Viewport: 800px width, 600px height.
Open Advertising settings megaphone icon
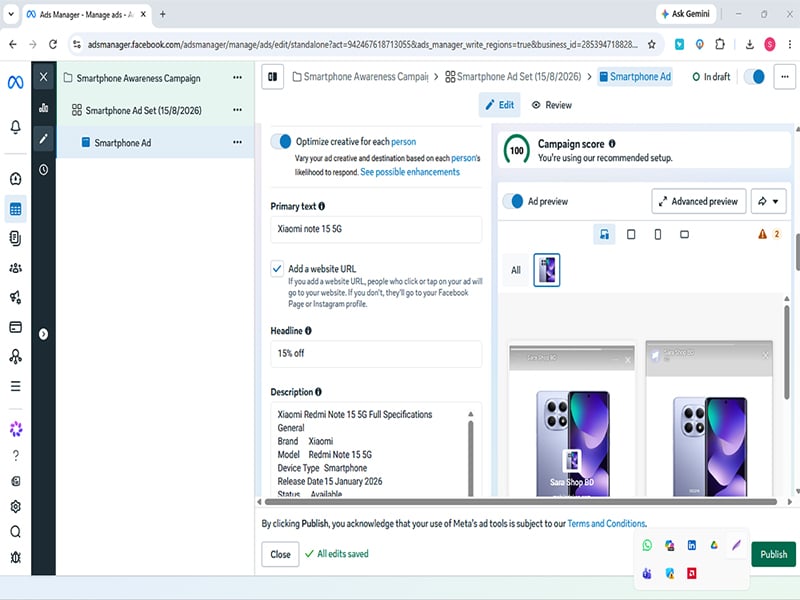[16, 297]
